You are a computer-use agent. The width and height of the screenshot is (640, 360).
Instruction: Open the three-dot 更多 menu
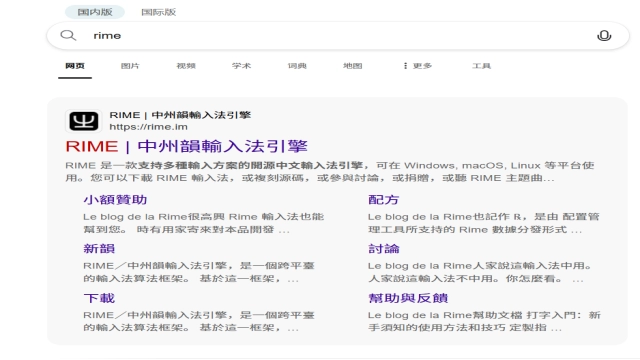417,66
